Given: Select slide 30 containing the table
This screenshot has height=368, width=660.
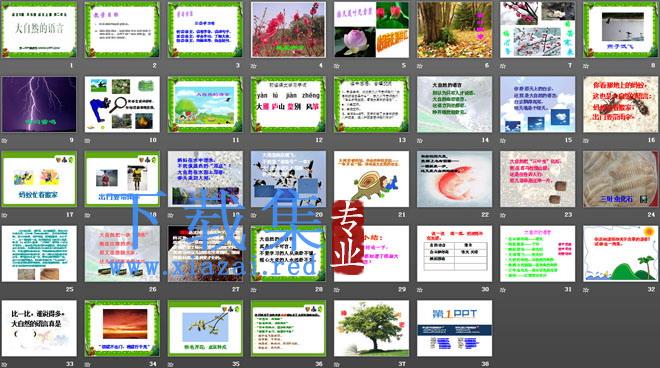Looking at the screenshot, I should pyautogui.click(x=454, y=253).
